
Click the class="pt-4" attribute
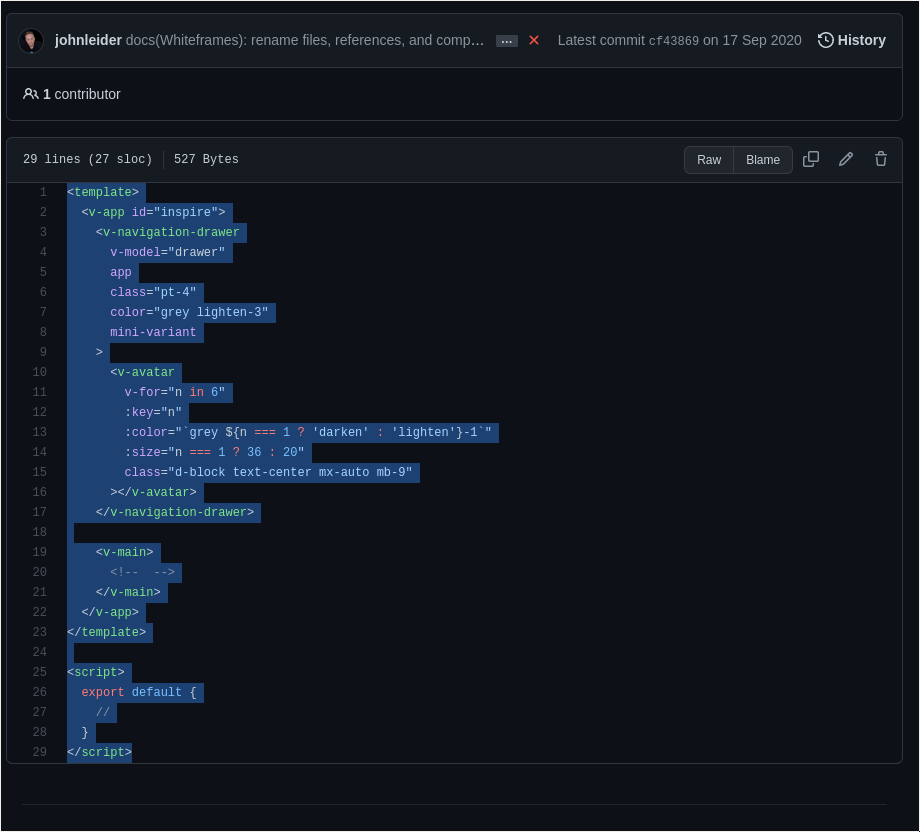[153, 292]
